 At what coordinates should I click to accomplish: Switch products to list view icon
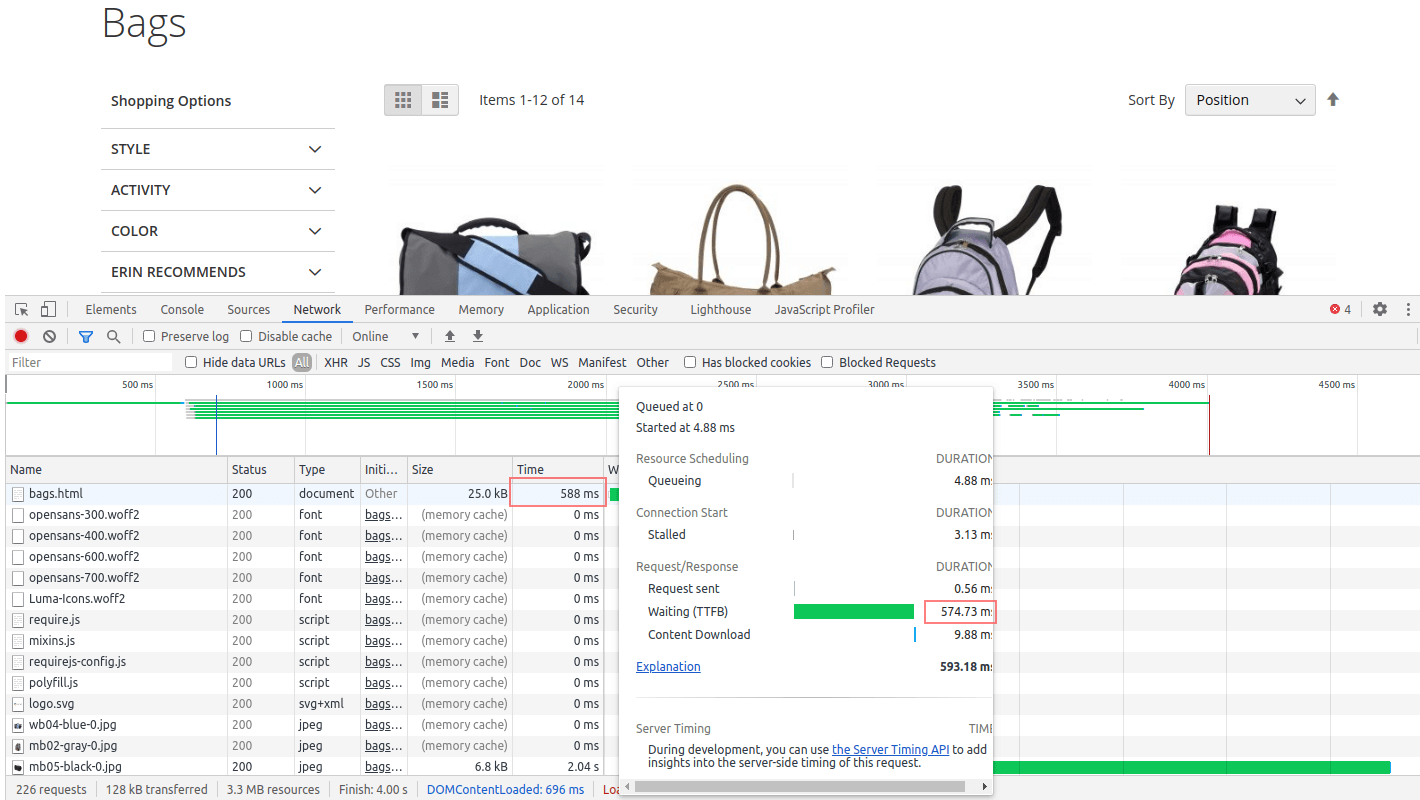click(440, 99)
